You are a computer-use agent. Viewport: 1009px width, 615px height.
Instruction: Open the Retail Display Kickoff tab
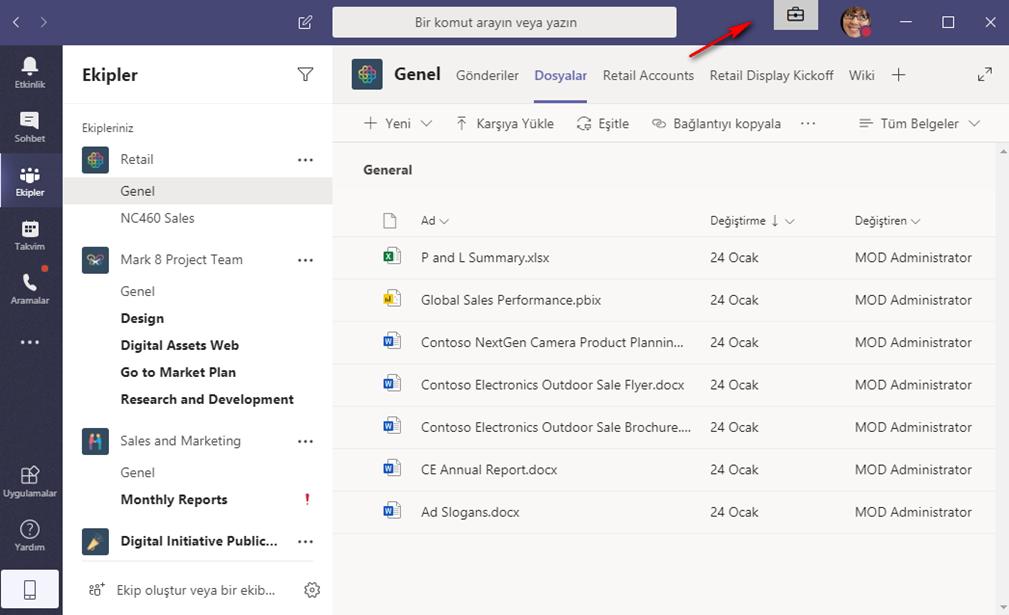772,75
